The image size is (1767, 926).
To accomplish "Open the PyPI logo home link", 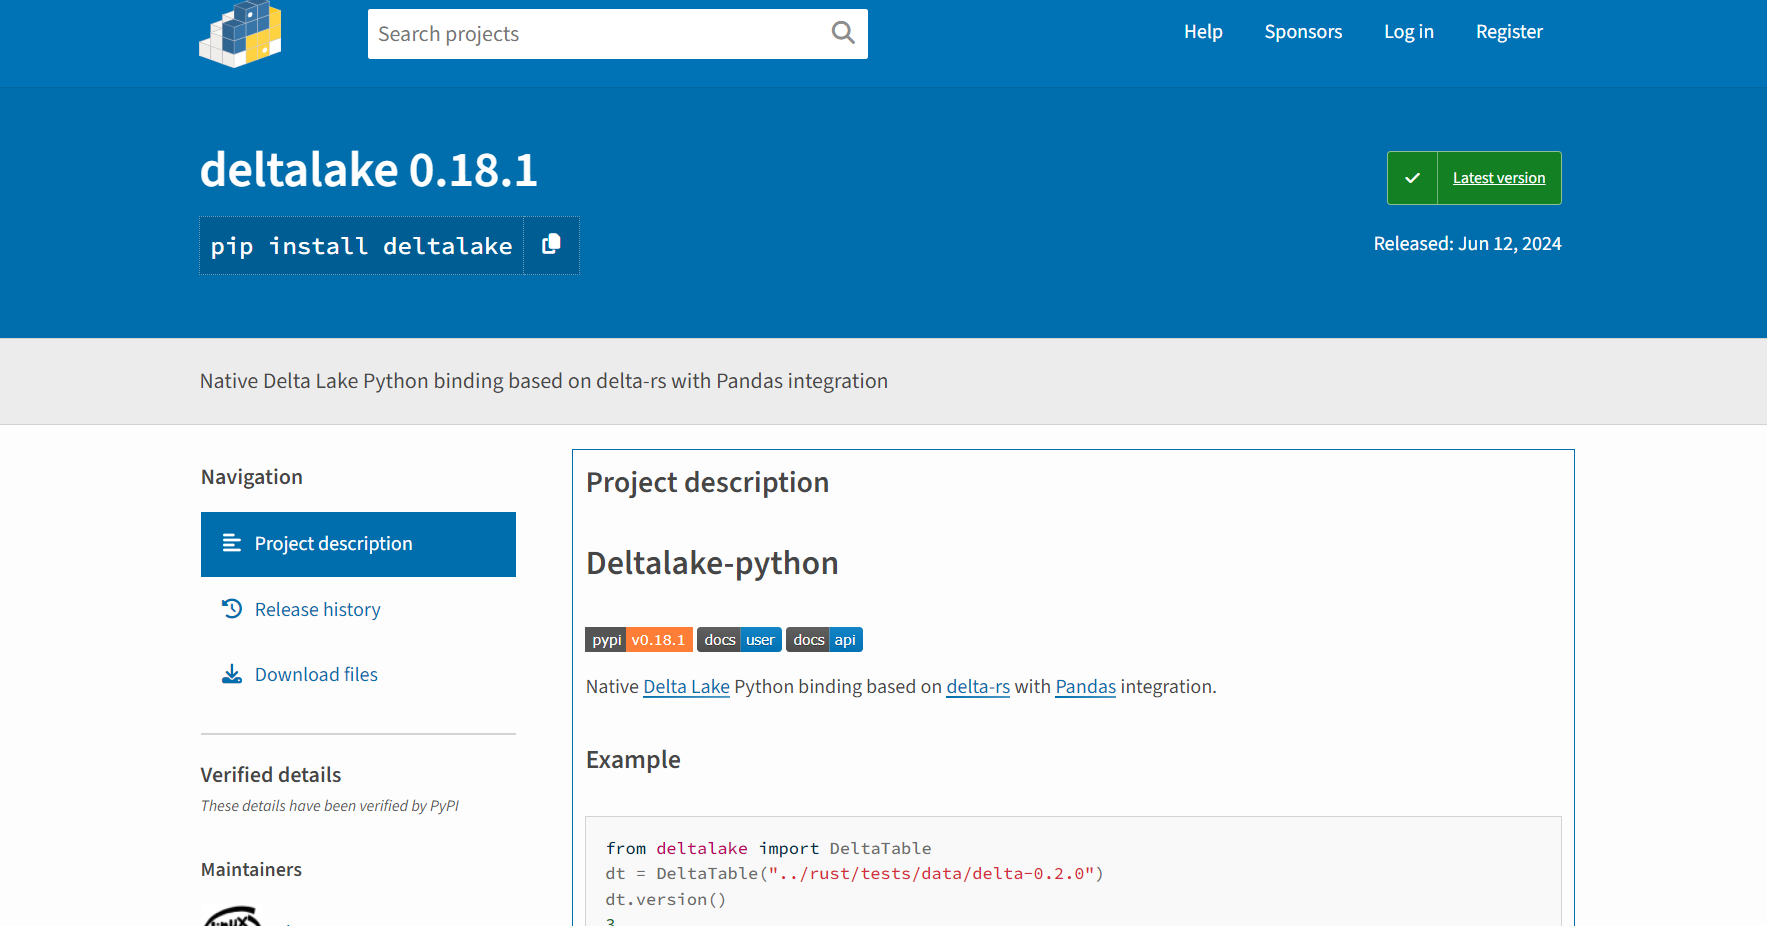I will 240,34.
